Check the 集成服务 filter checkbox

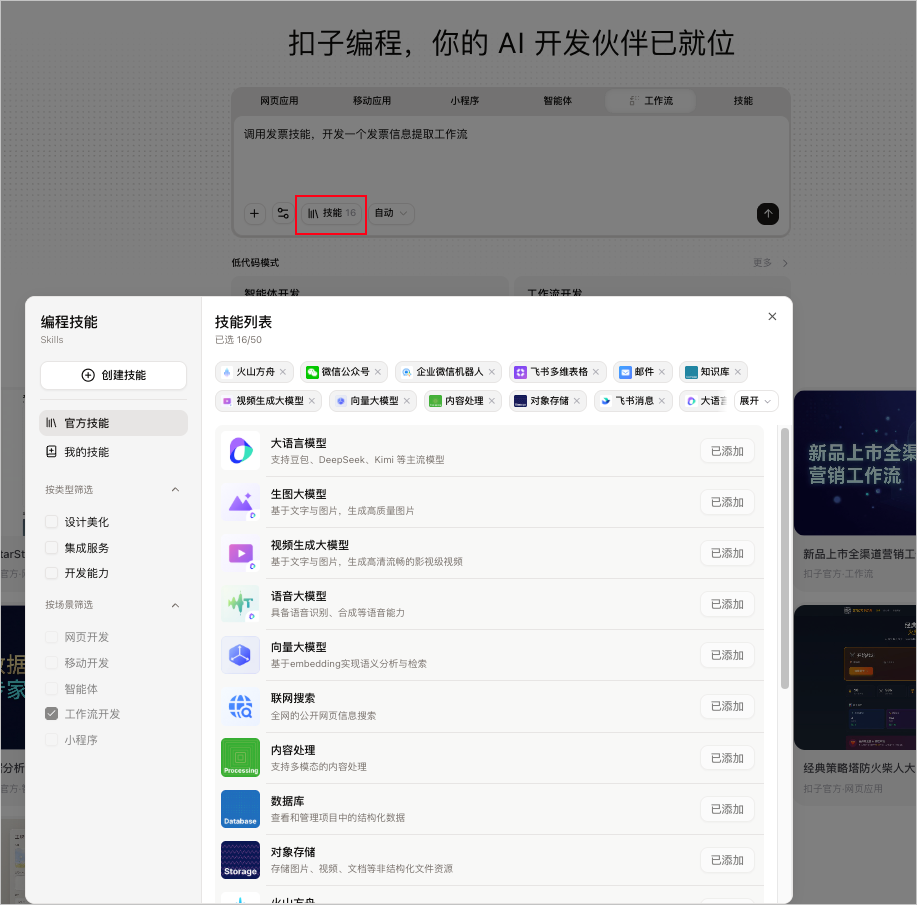tap(51, 548)
